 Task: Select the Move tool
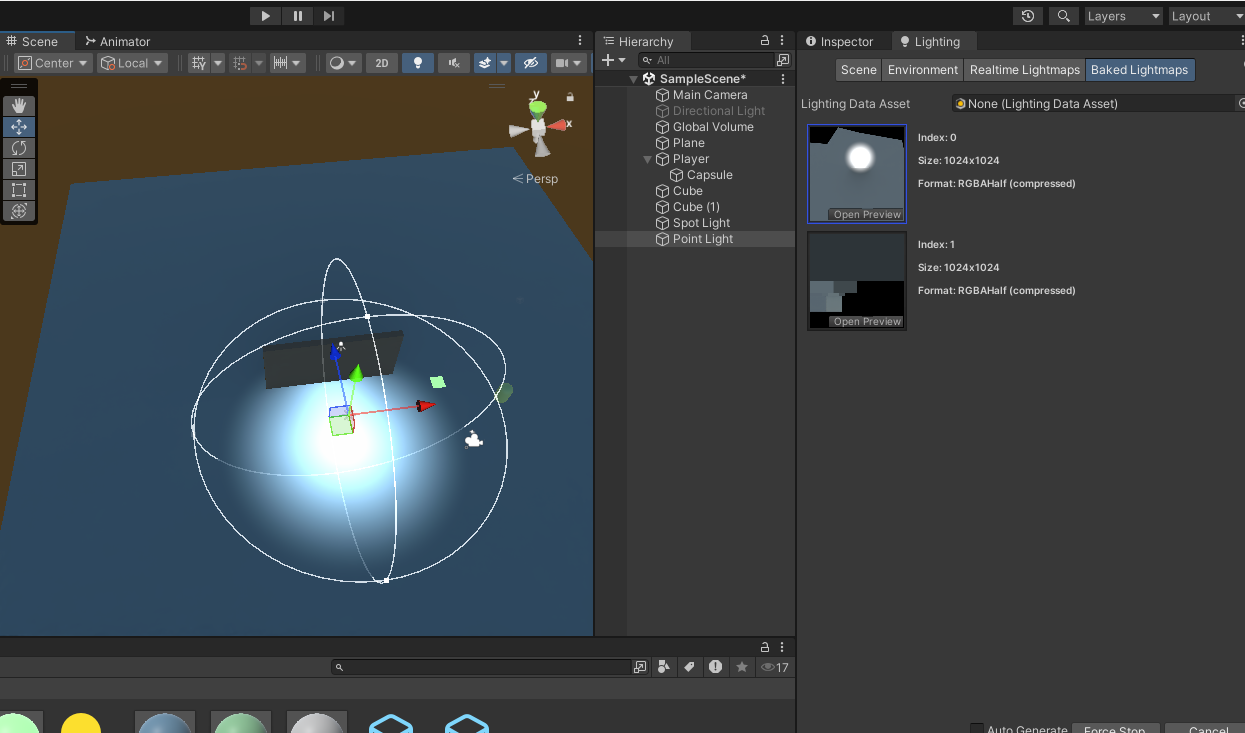[19, 127]
